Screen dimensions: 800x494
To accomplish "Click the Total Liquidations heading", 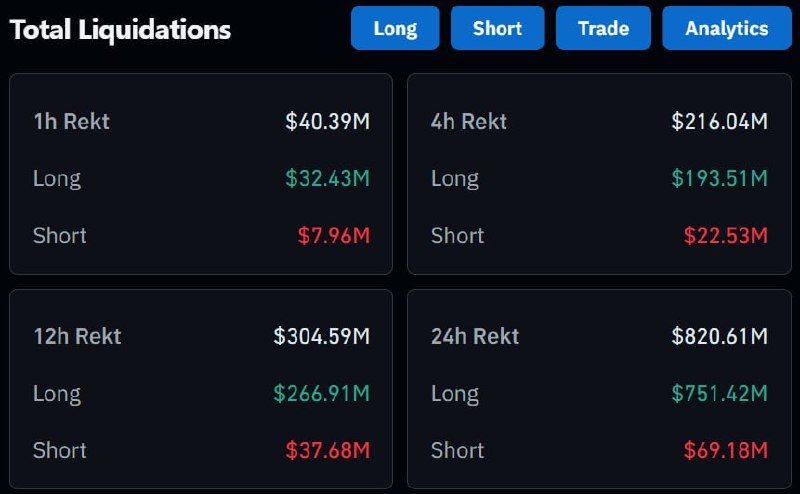I will tap(120, 29).
